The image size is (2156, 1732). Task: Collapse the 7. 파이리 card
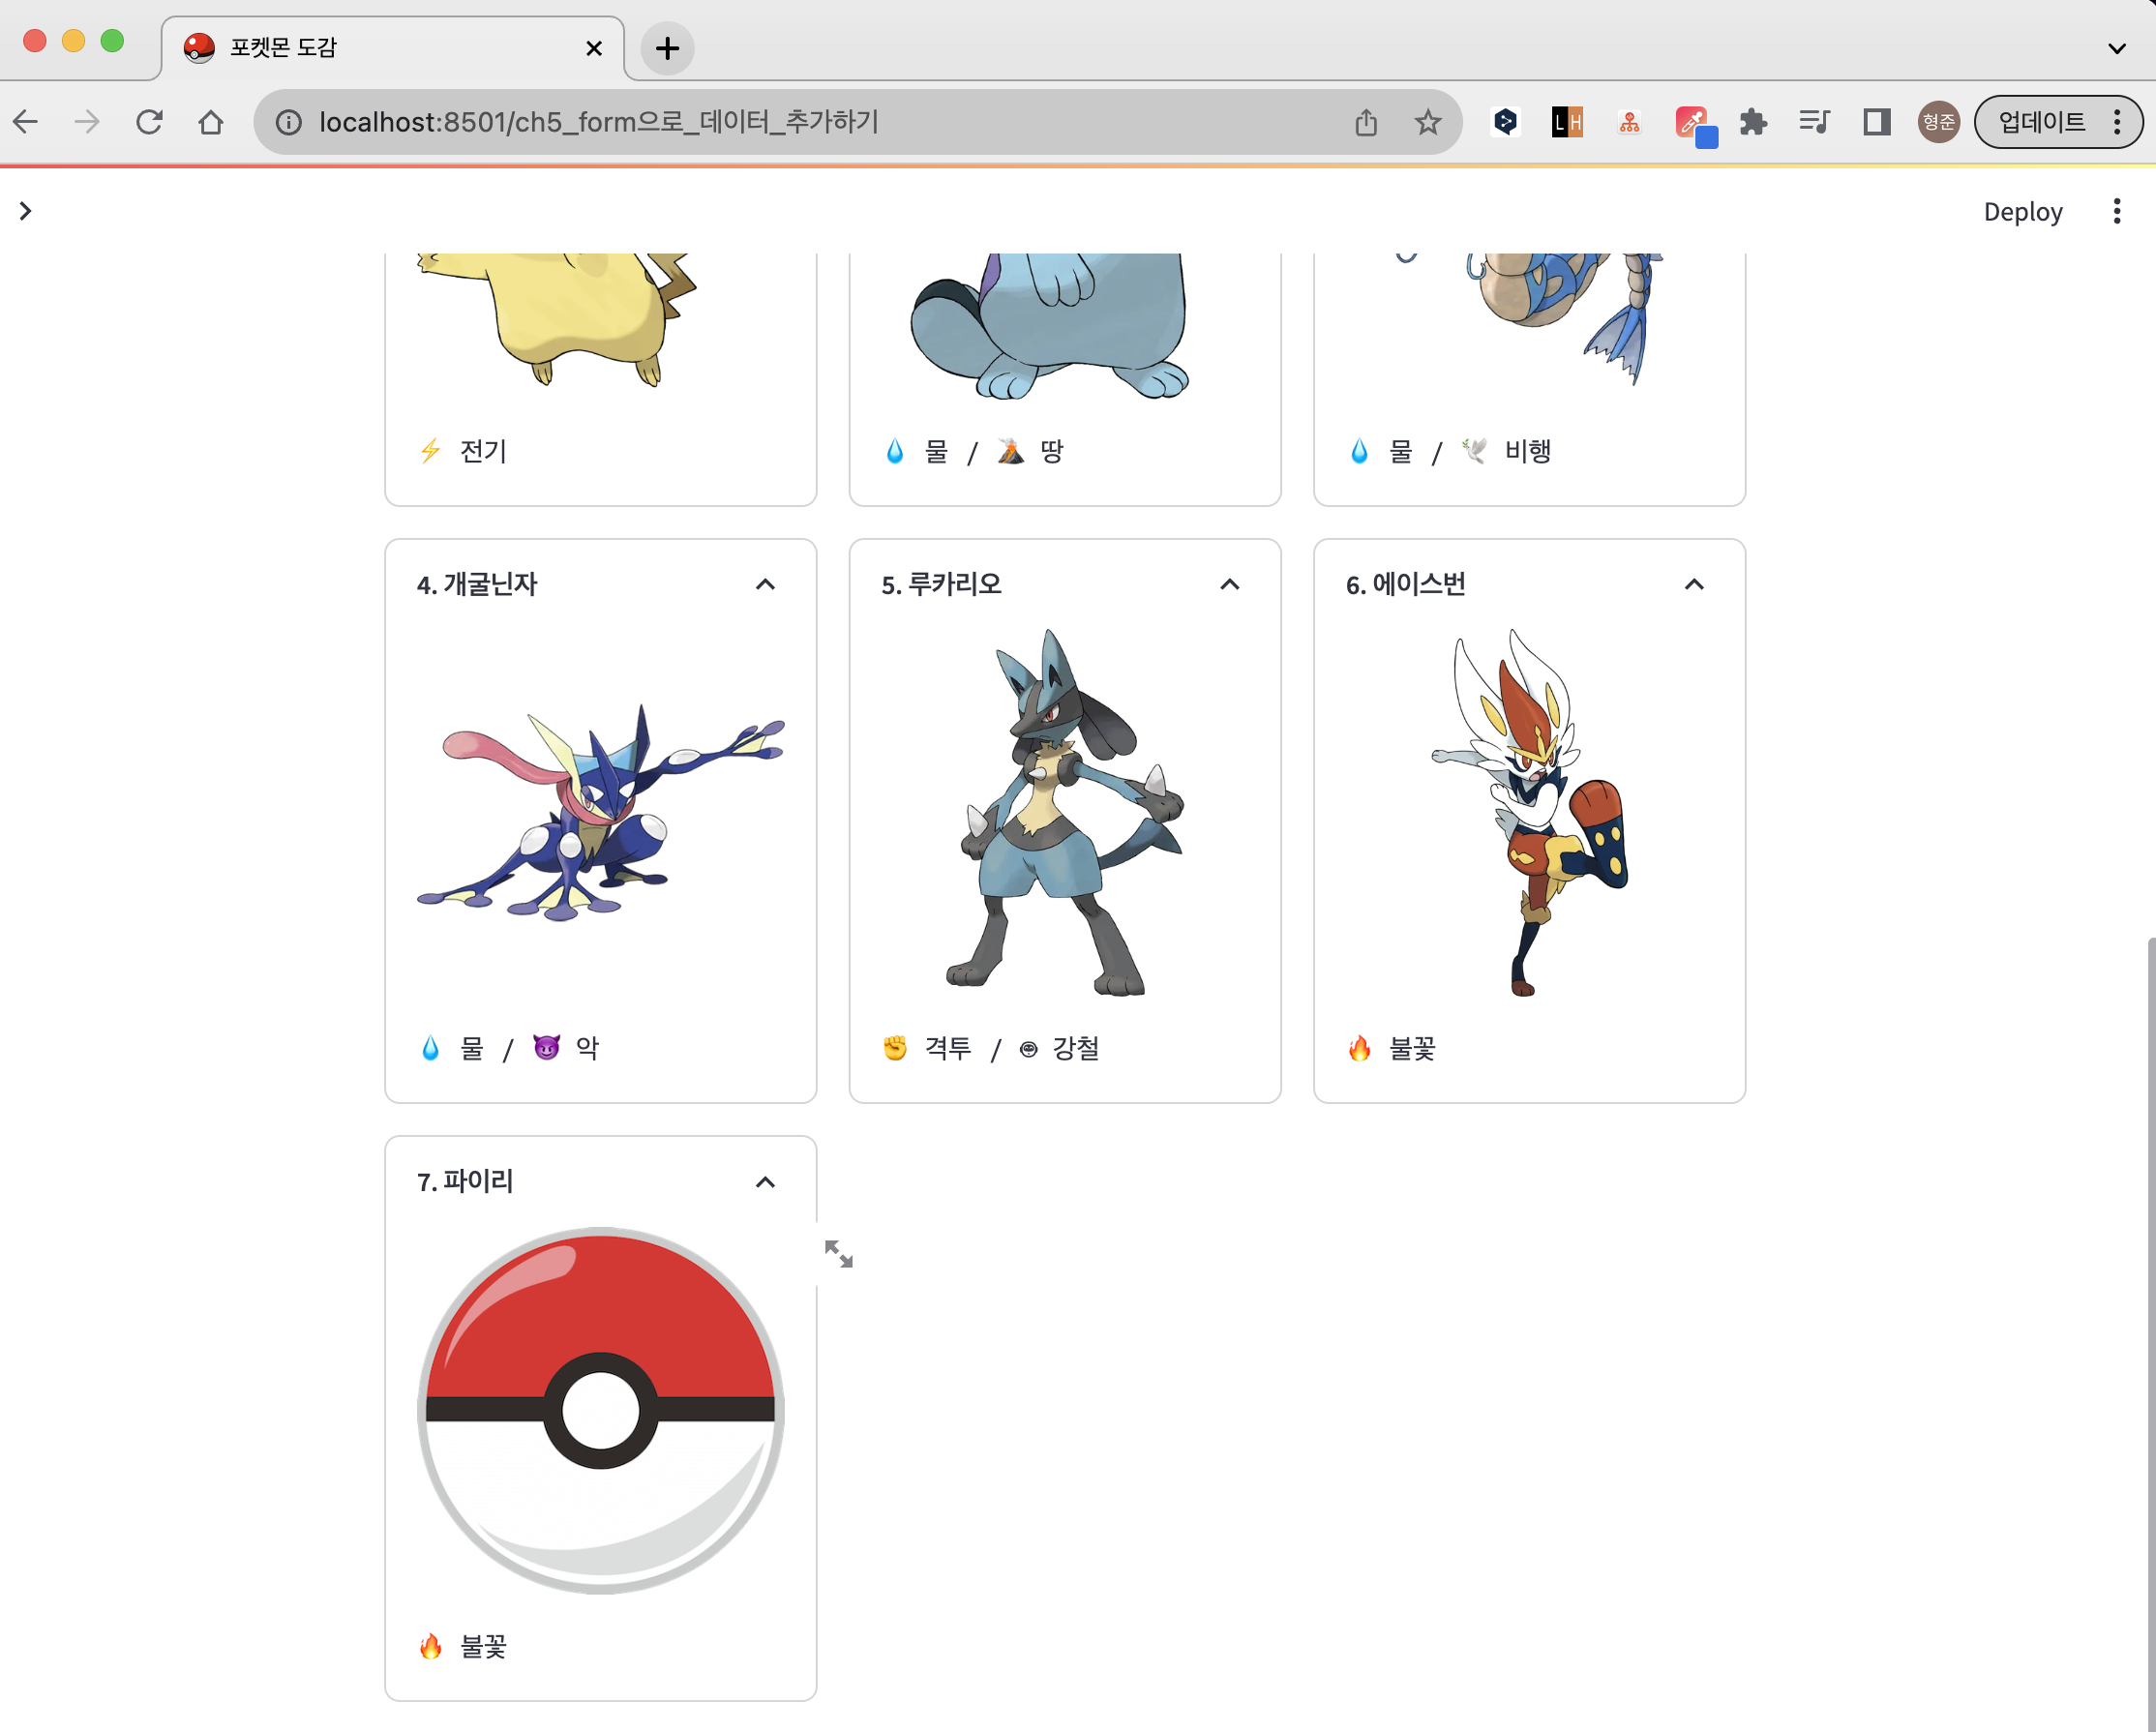pyautogui.click(x=765, y=1182)
